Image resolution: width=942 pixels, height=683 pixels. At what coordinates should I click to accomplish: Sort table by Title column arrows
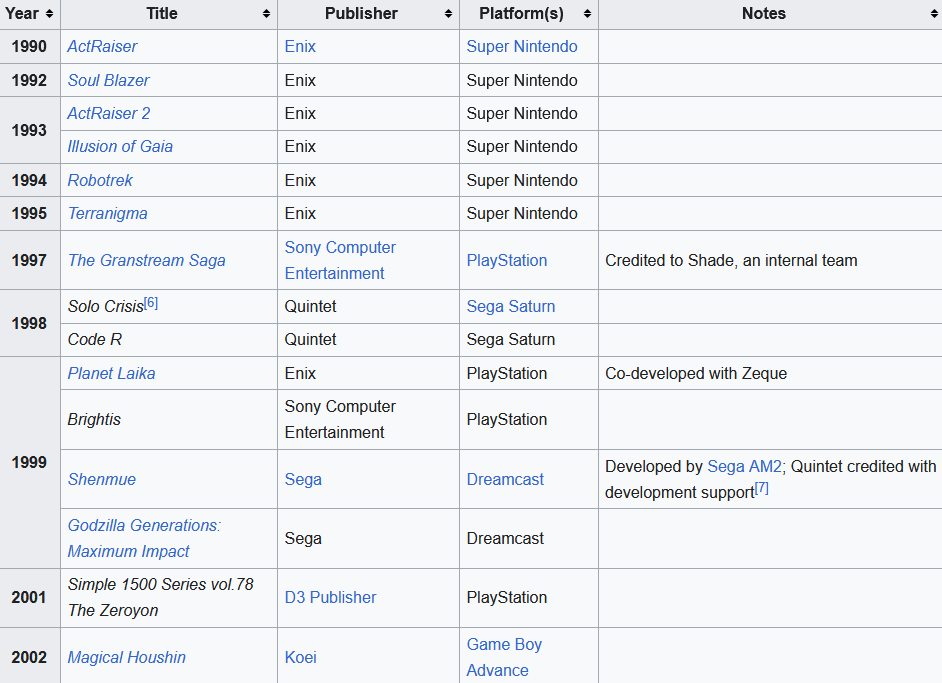tap(266, 14)
